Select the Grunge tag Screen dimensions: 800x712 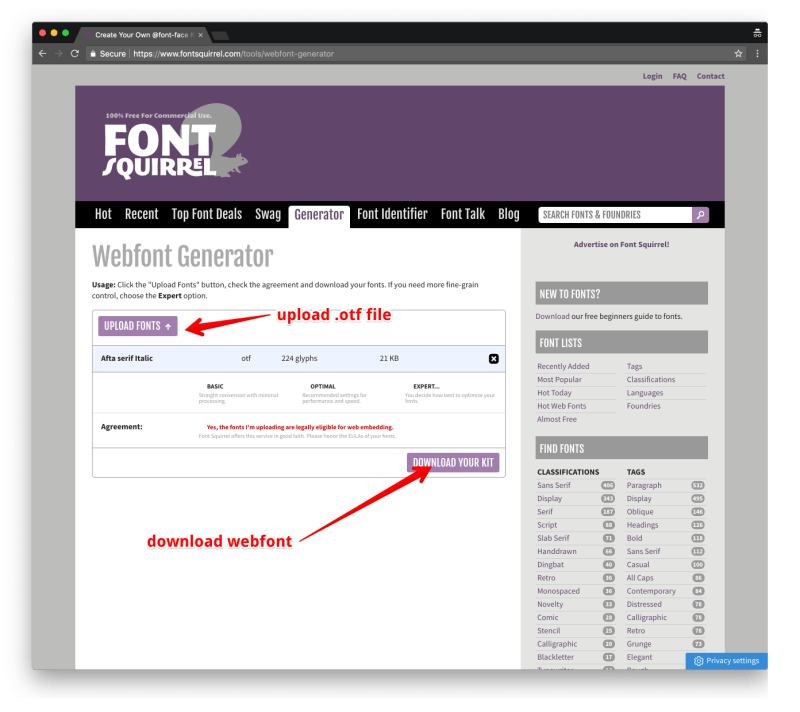pos(639,644)
